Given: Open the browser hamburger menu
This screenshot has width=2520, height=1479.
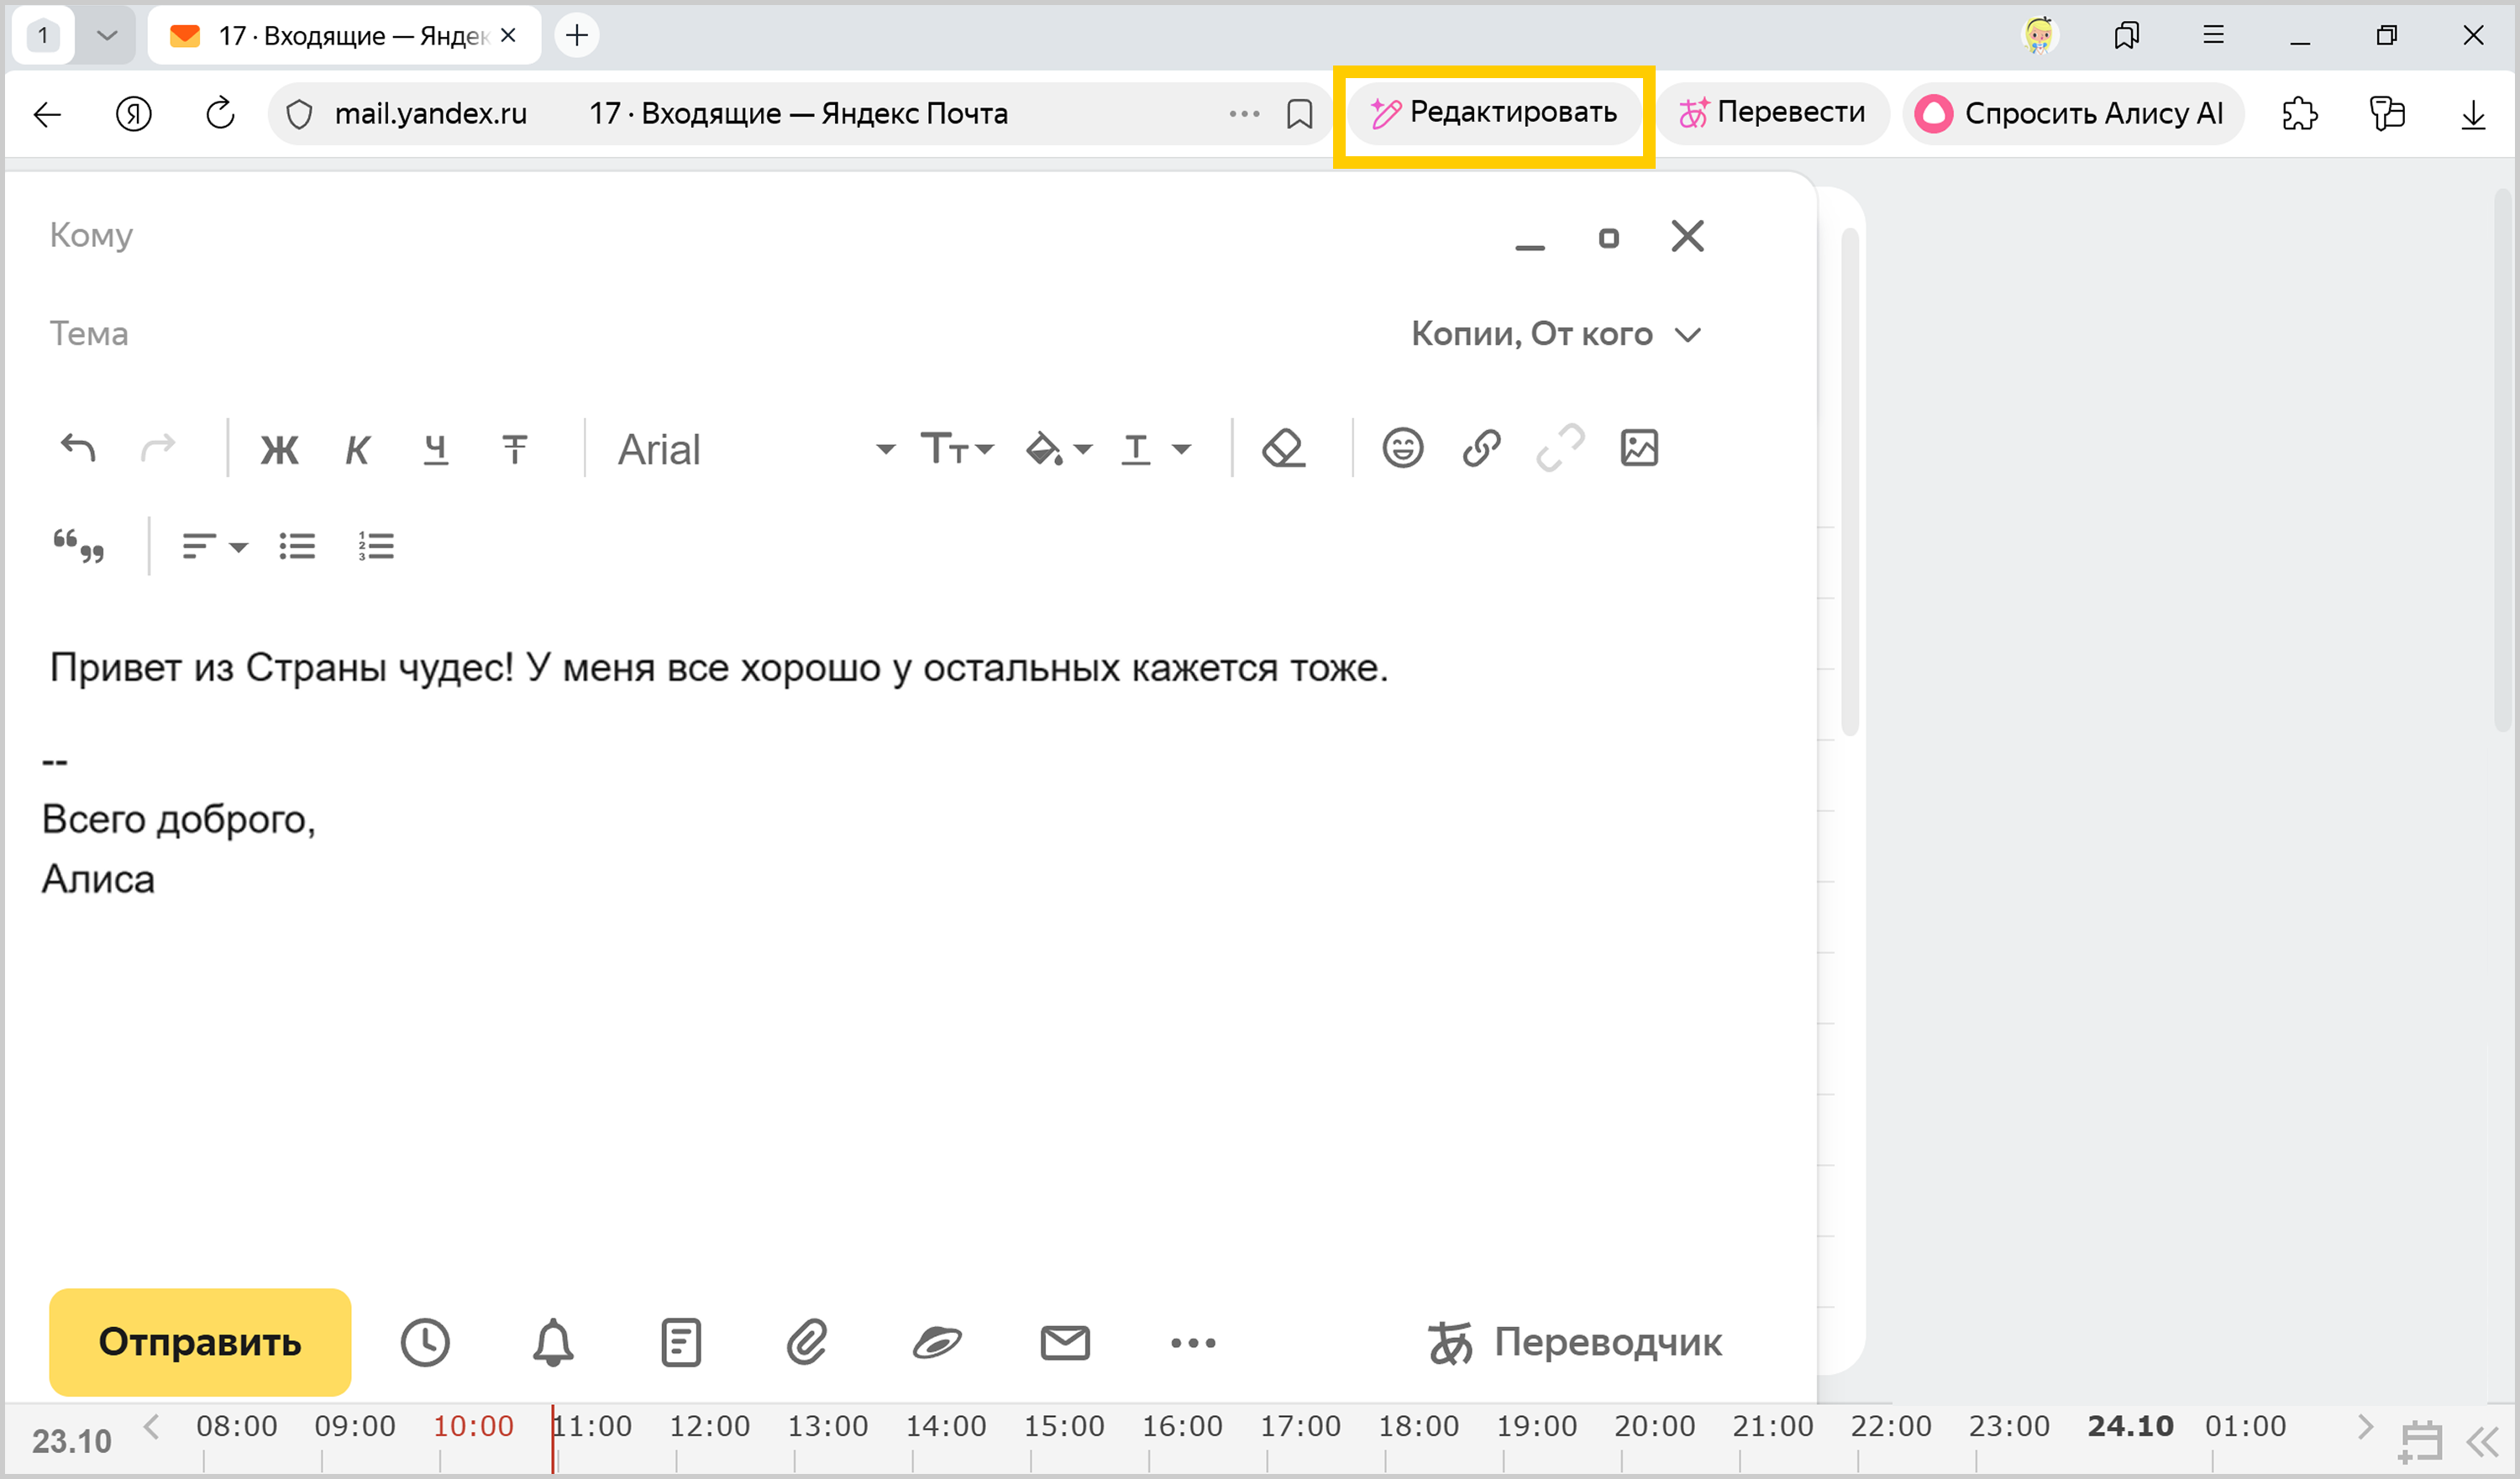Looking at the screenshot, I should [2213, 36].
